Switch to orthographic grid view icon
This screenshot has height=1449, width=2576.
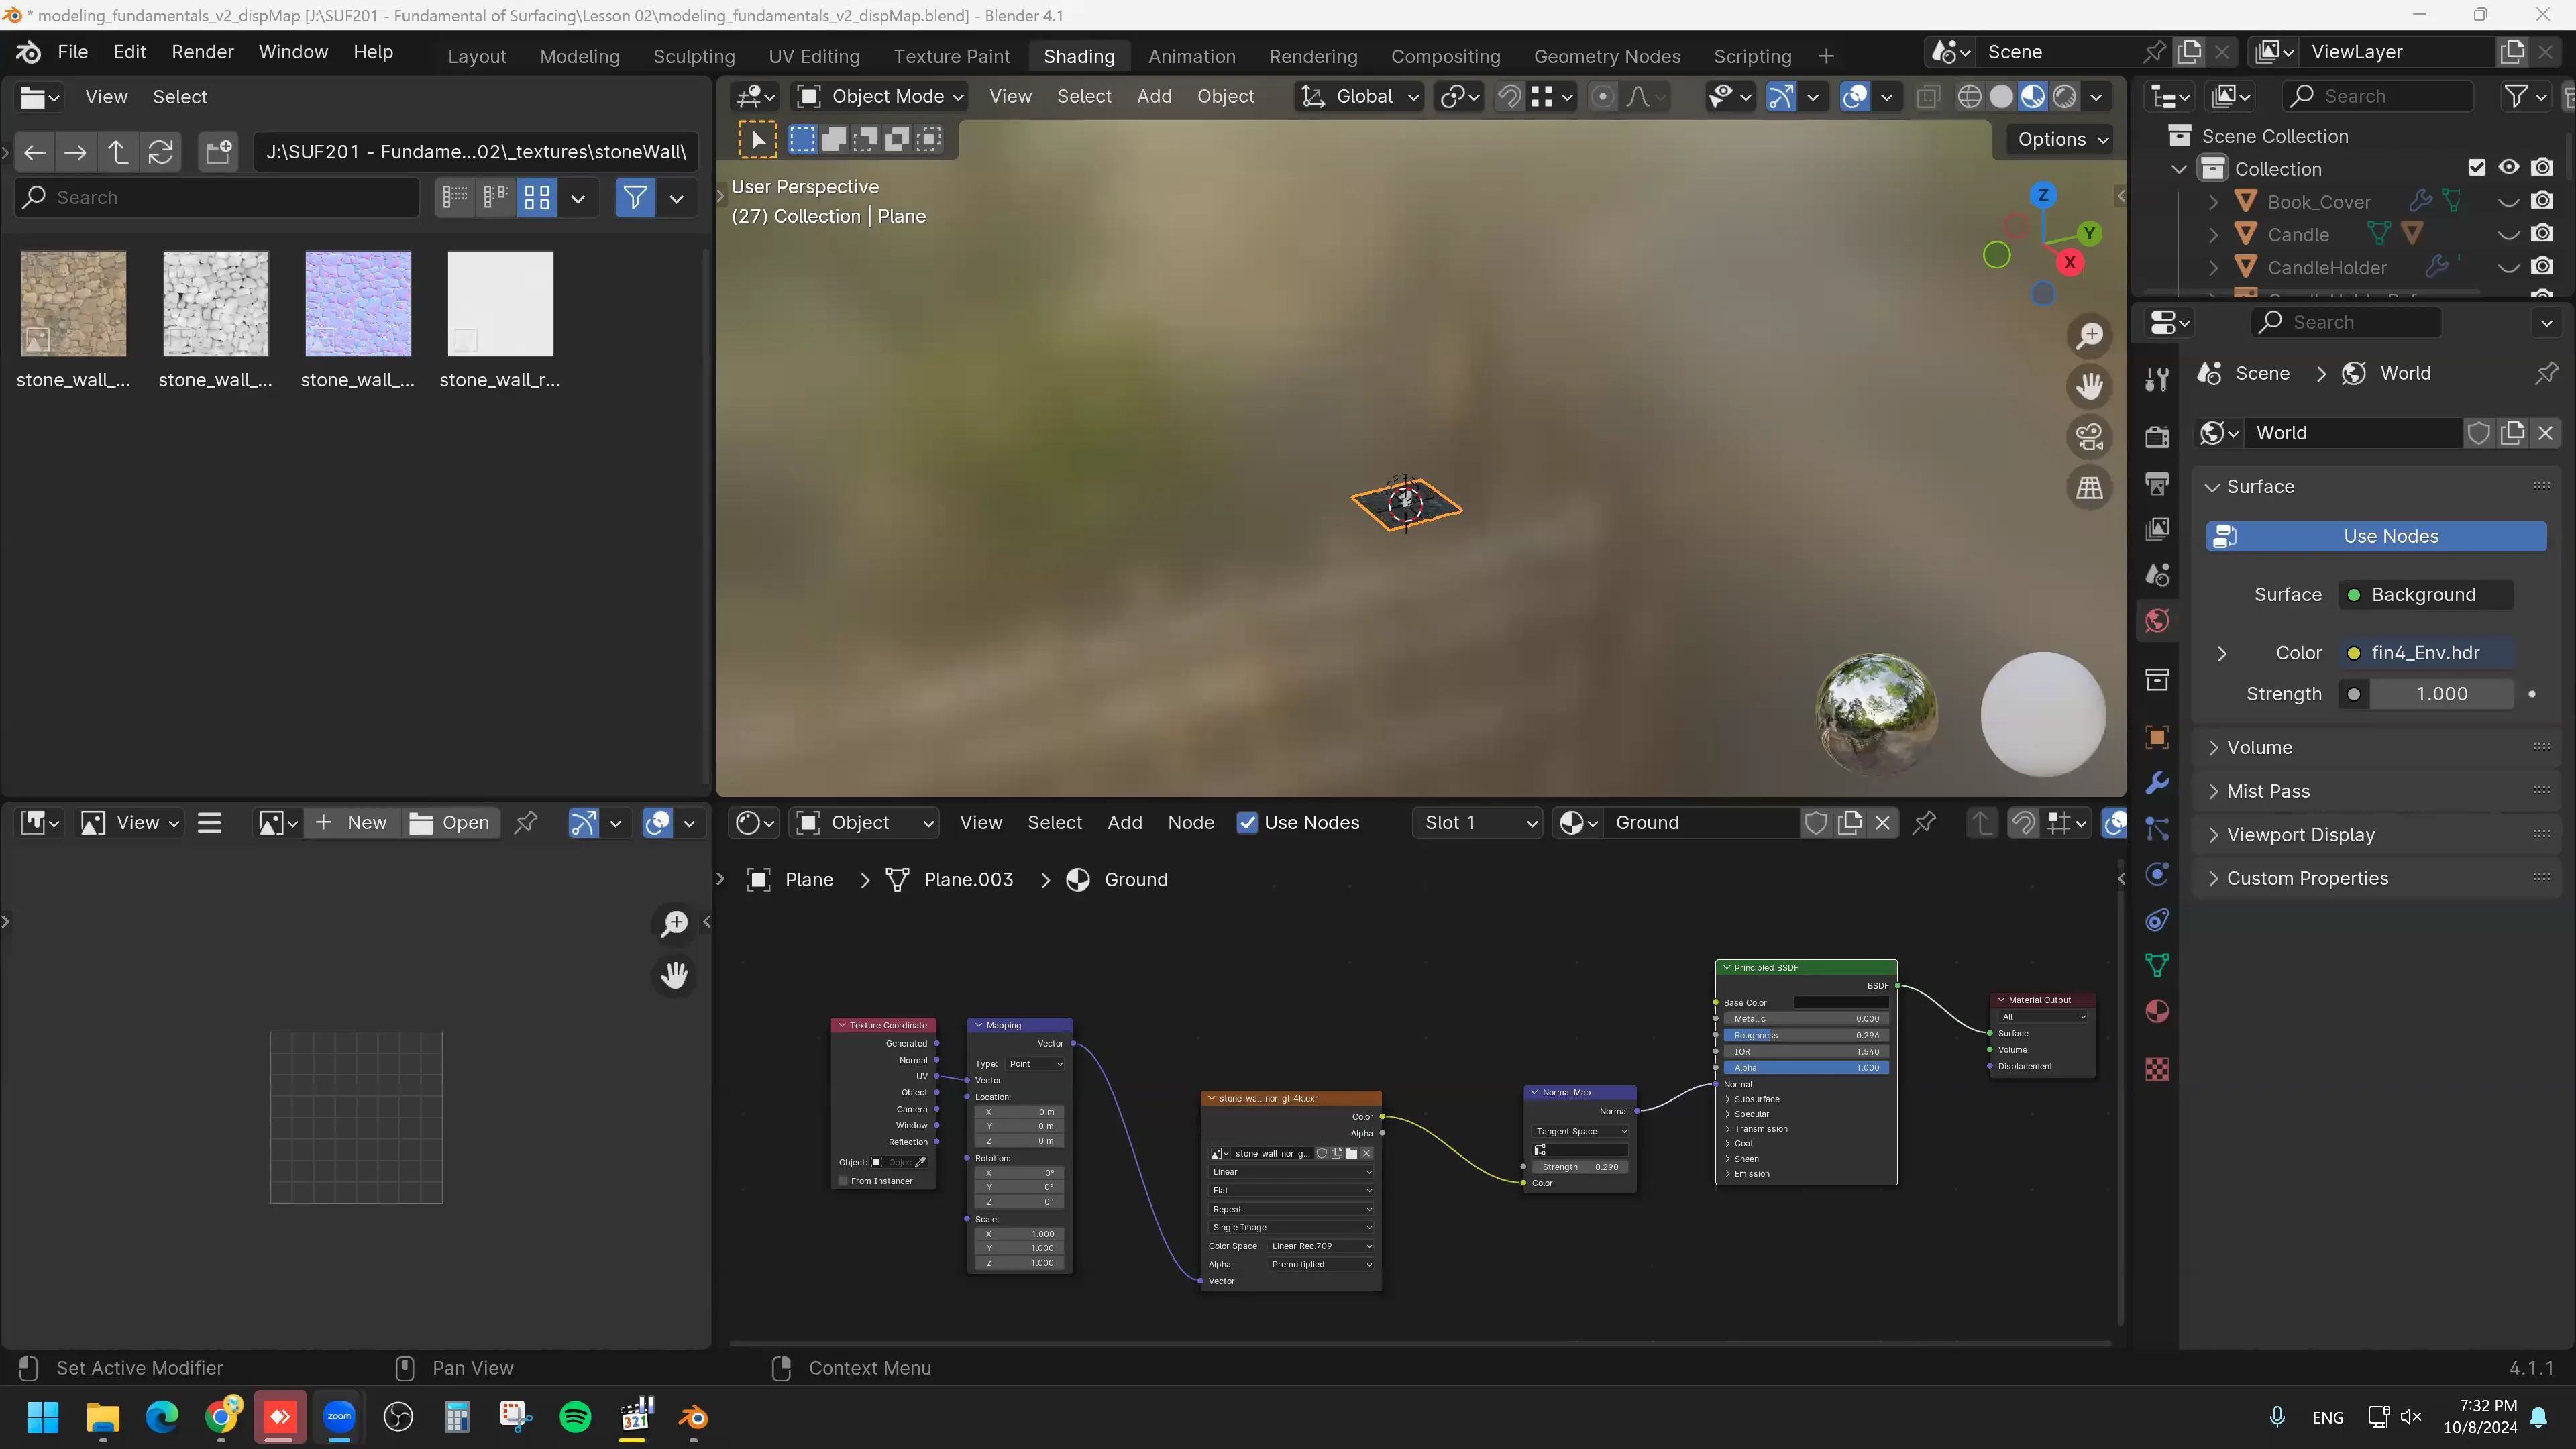(2089, 488)
